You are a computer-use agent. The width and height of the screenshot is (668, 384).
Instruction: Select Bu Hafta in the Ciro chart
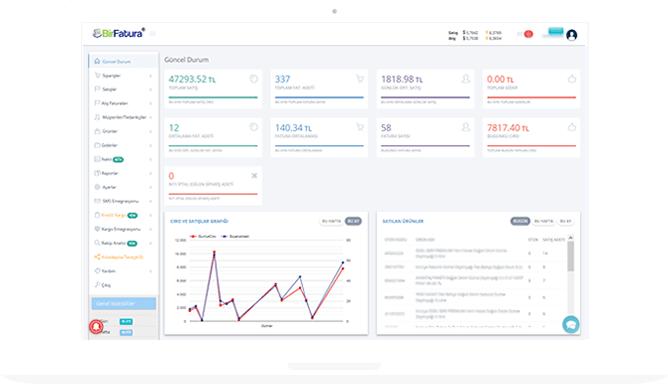331,221
